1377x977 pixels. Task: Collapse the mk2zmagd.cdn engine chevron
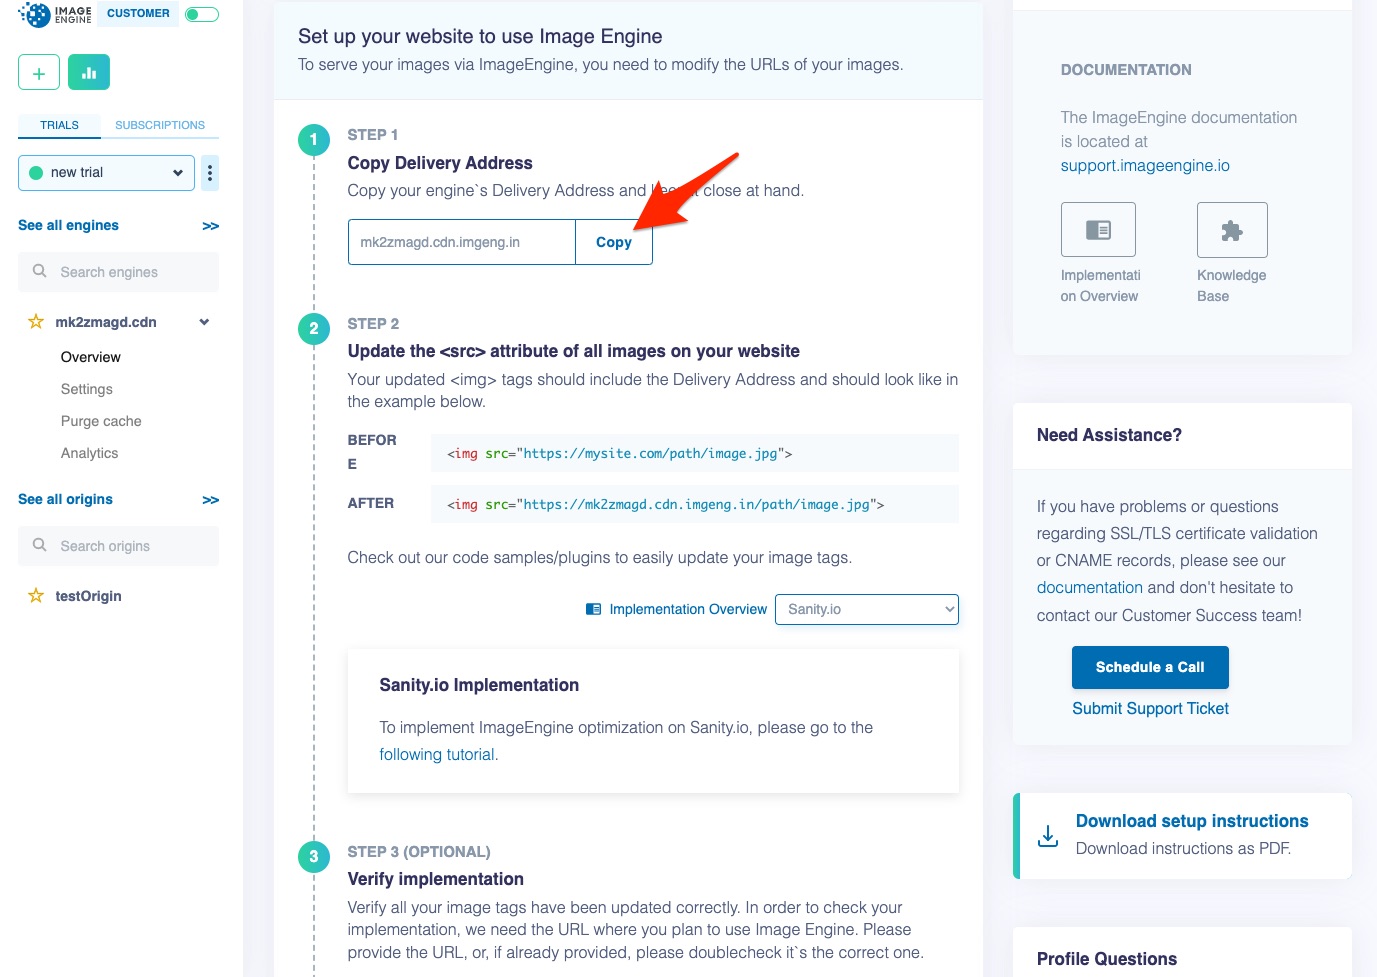point(204,322)
